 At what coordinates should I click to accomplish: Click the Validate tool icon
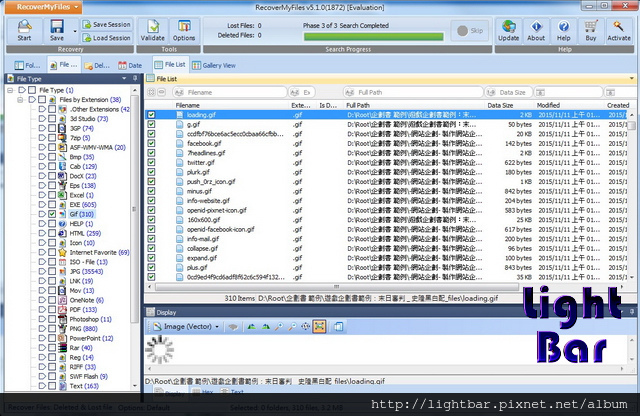coord(153,31)
